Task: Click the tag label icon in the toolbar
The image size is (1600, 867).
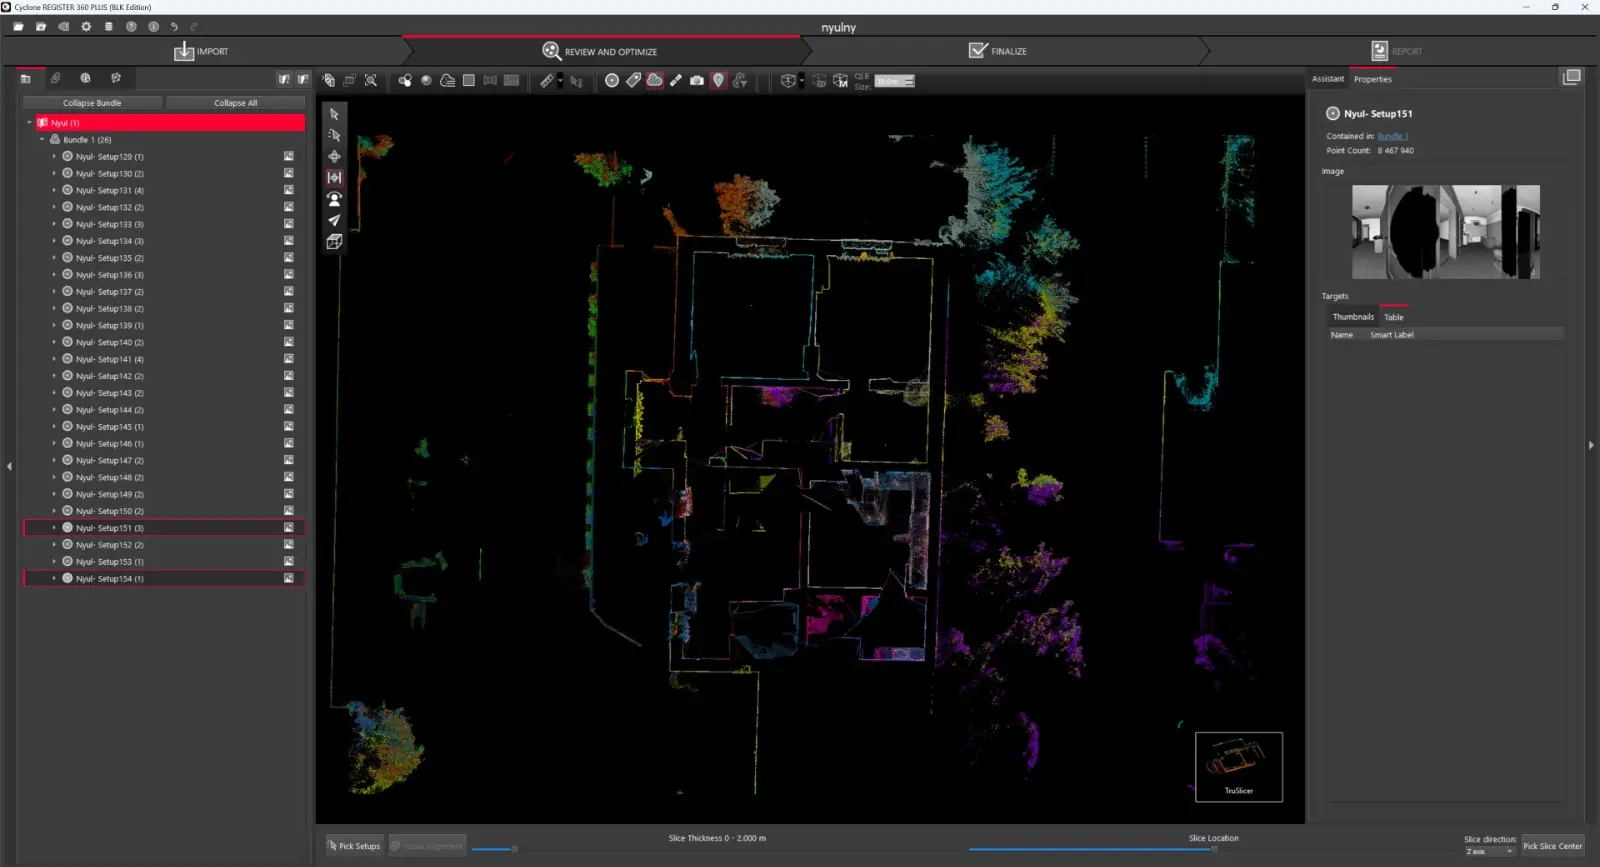Action: (x=633, y=81)
